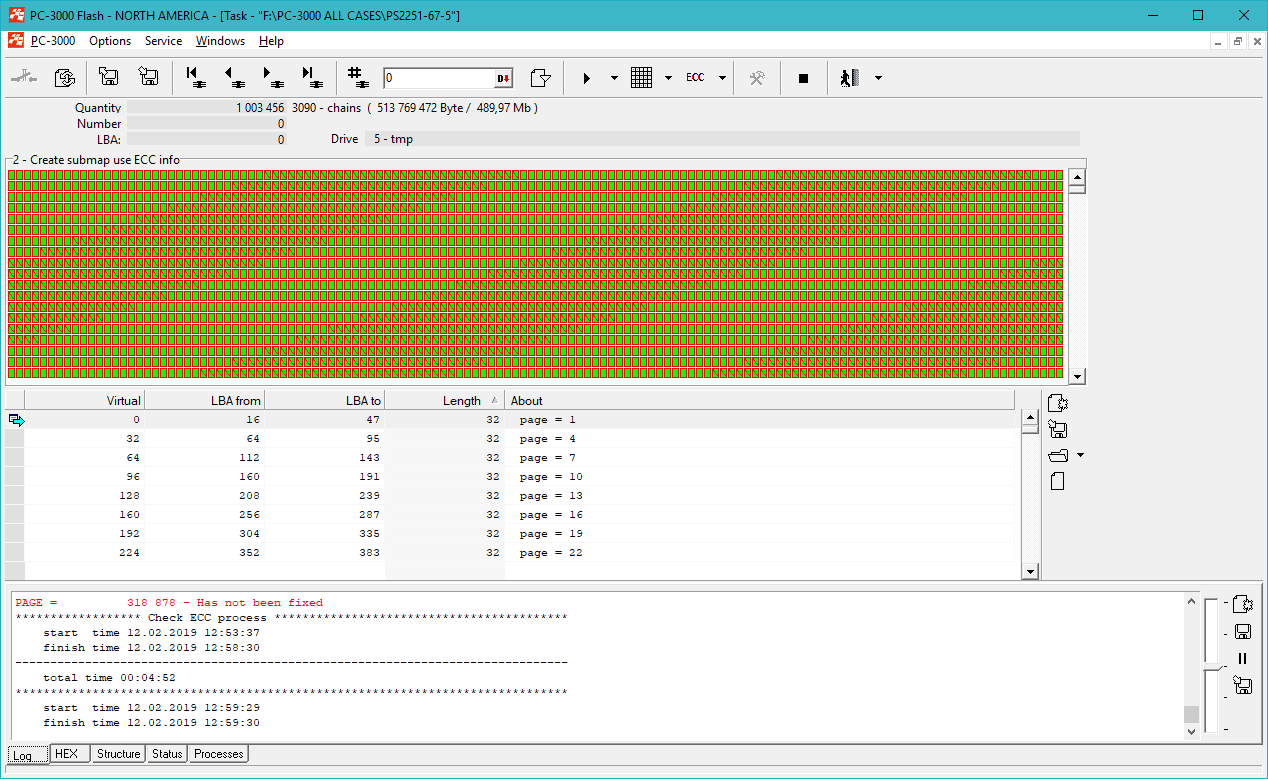This screenshot has width=1268, height=779.
Task: Sort by the Length column header
Action: (x=444, y=400)
